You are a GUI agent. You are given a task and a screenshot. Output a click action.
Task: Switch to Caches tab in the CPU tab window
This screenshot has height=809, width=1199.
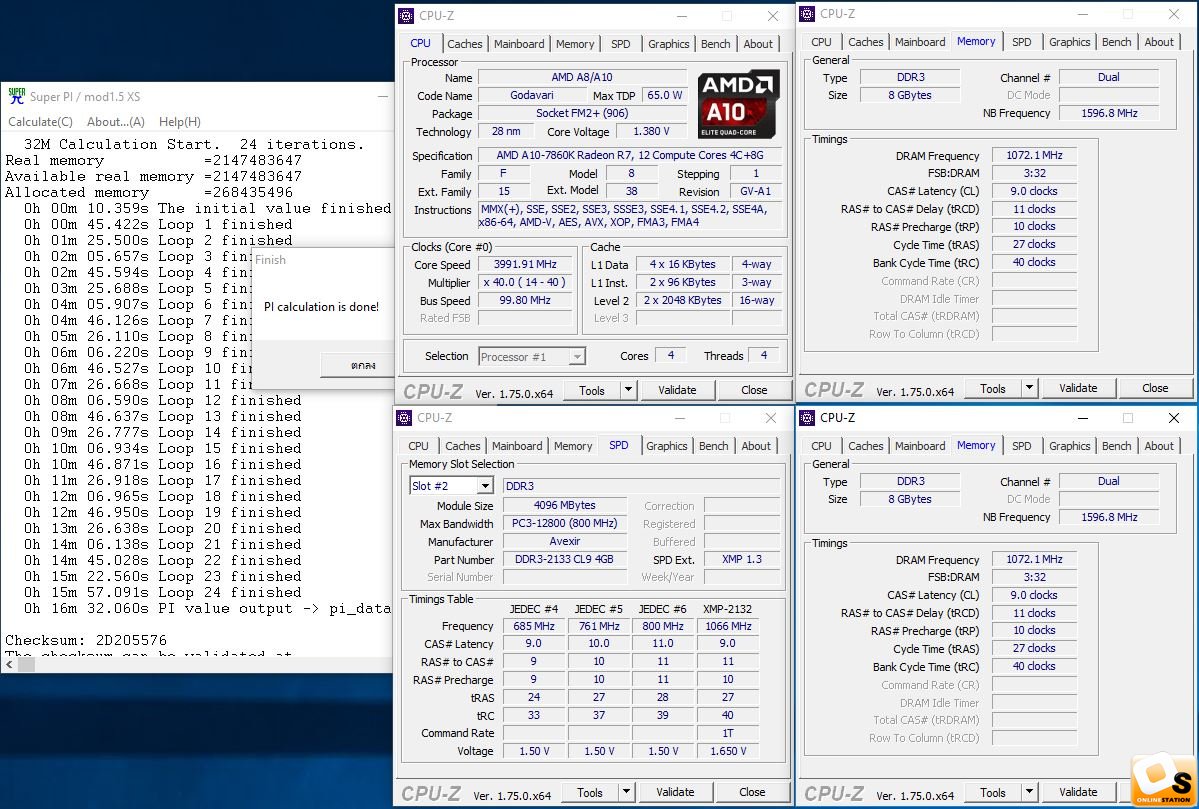[x=465, y=44]
